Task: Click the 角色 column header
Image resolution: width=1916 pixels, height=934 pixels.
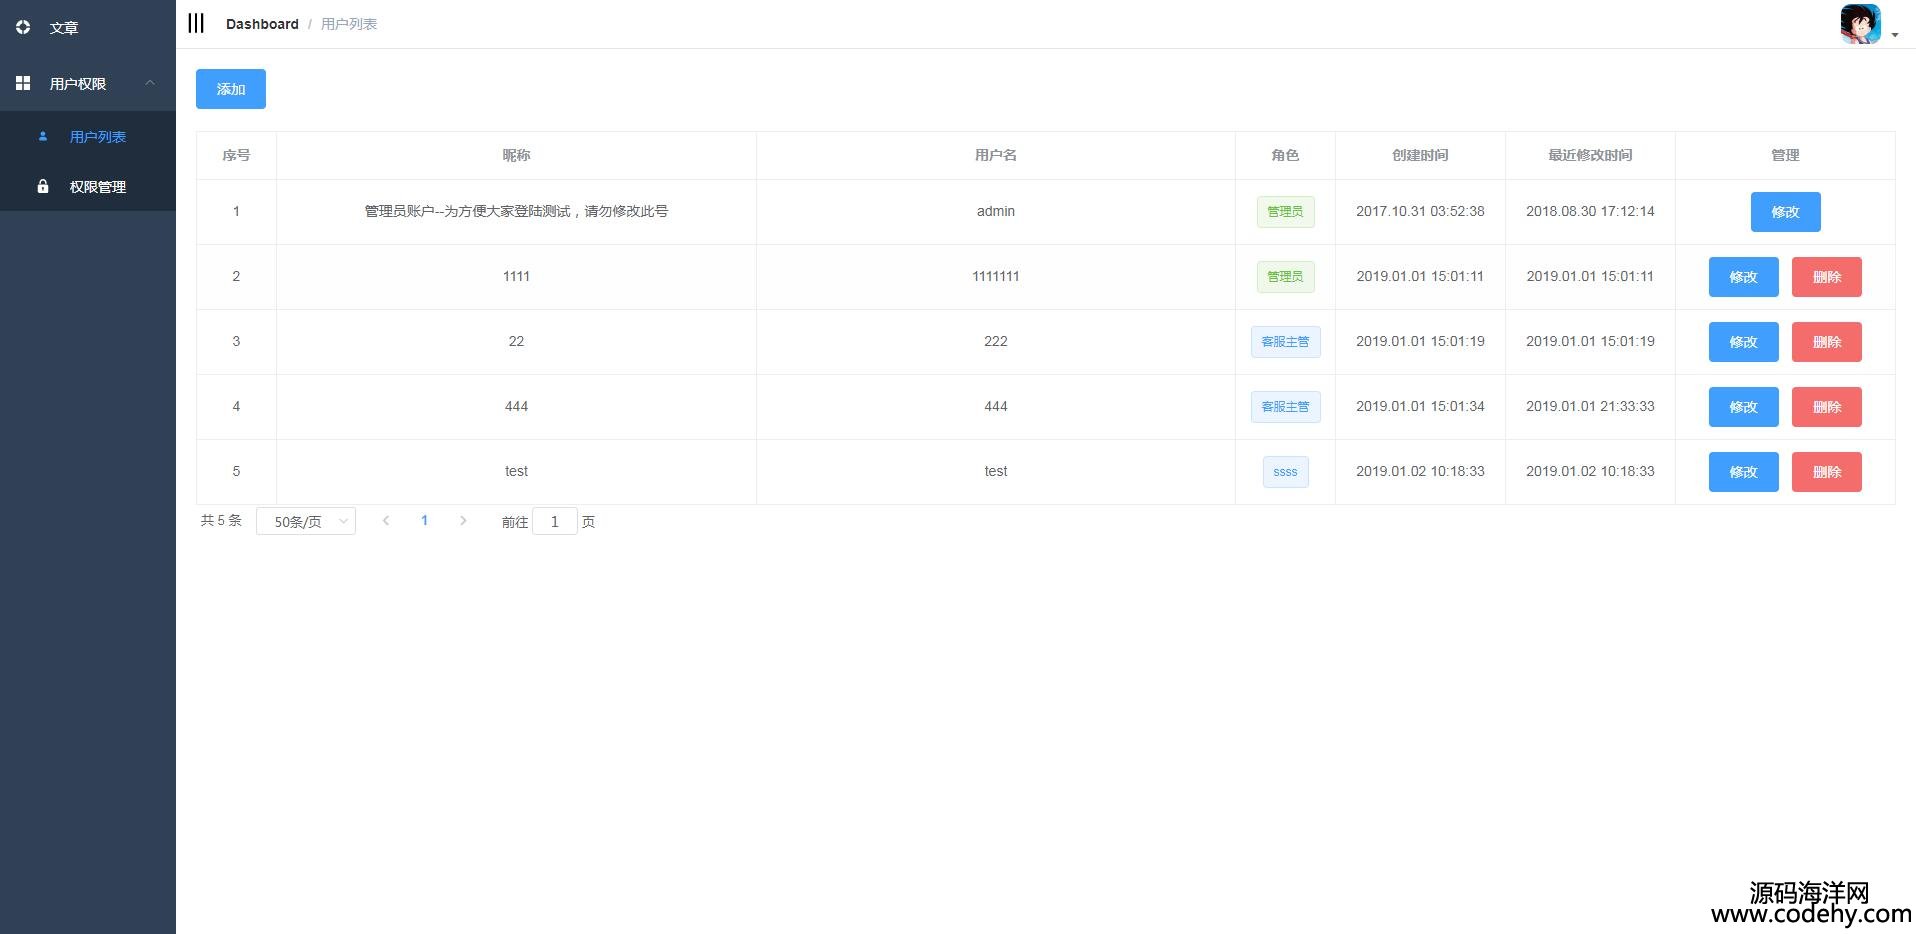Action: (x=1285, y=155)
